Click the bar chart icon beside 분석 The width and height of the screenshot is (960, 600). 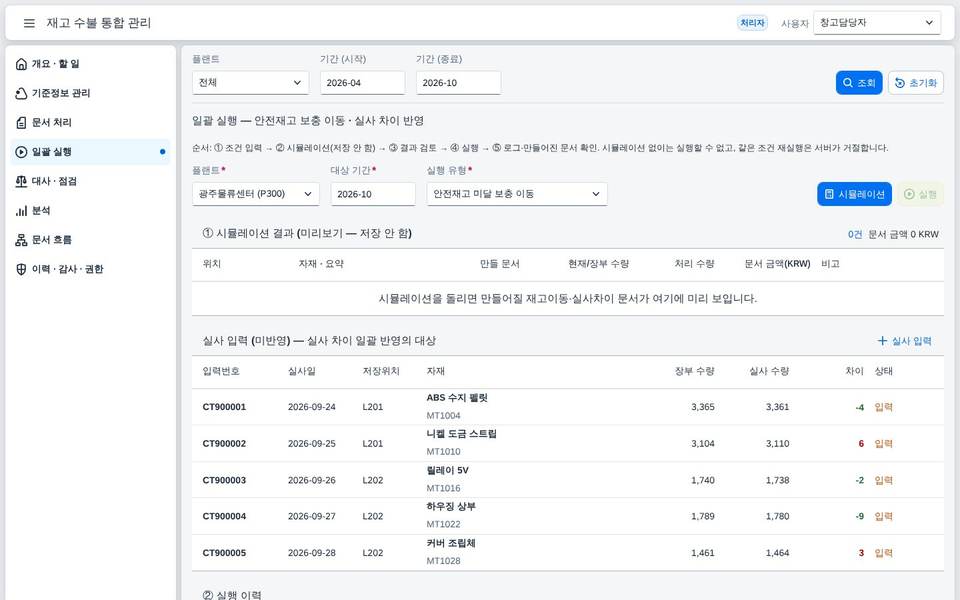[21, 211]
